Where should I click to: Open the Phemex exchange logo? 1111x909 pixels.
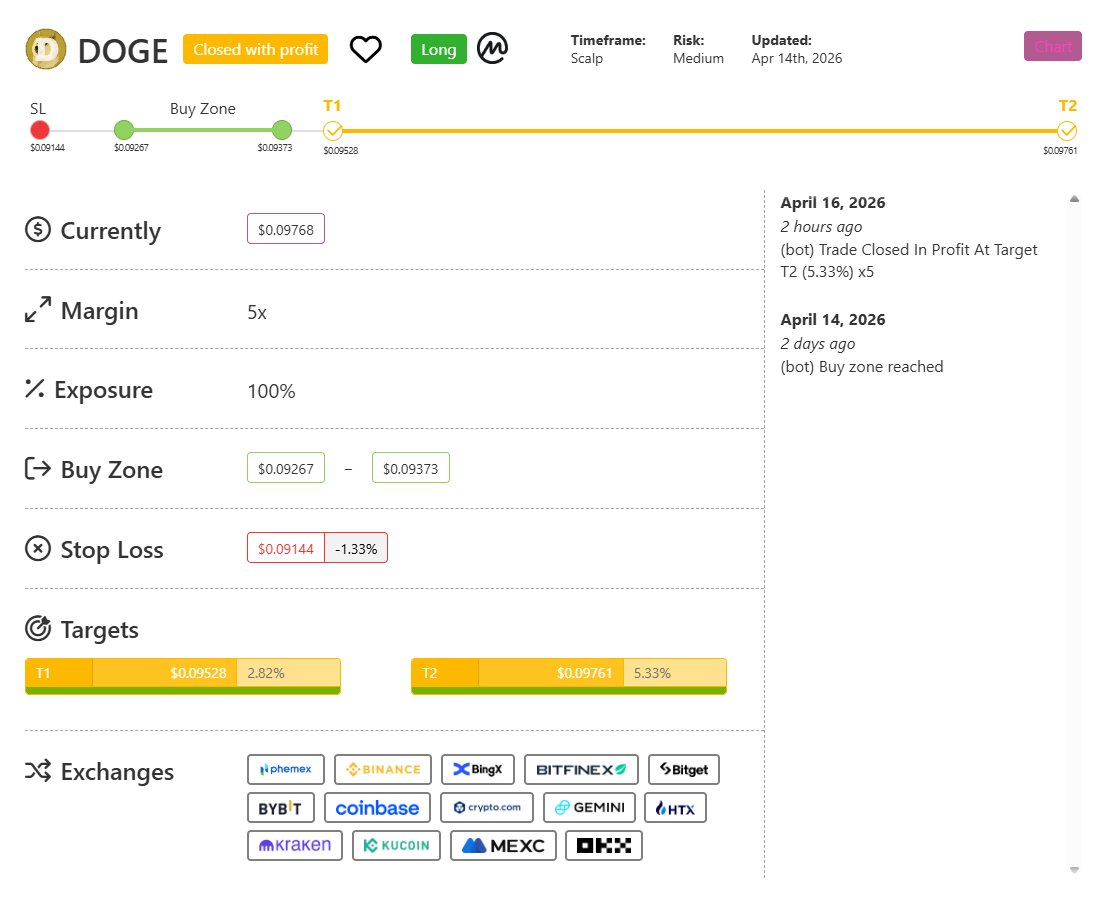(x=286, y=769)
